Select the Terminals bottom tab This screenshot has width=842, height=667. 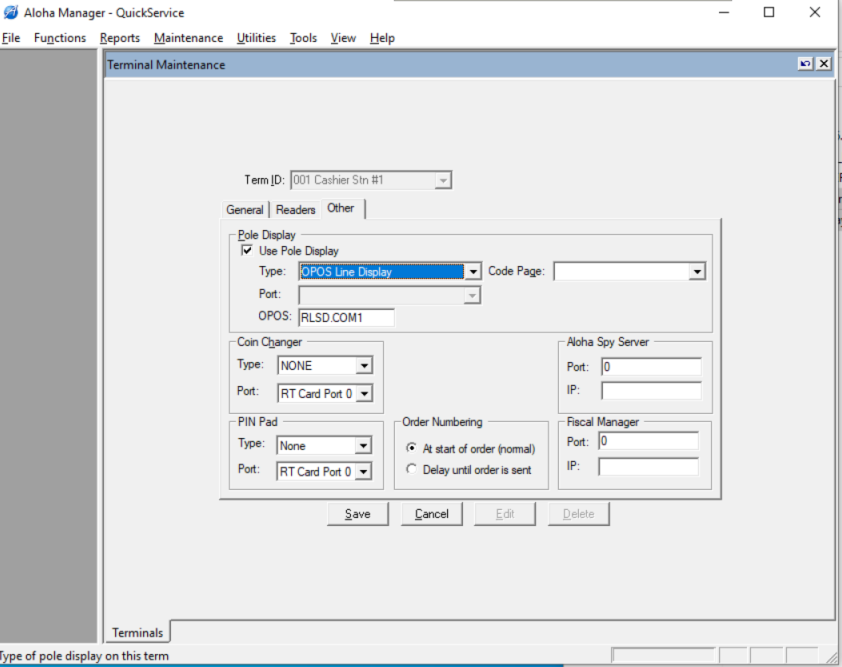[137, 632]
